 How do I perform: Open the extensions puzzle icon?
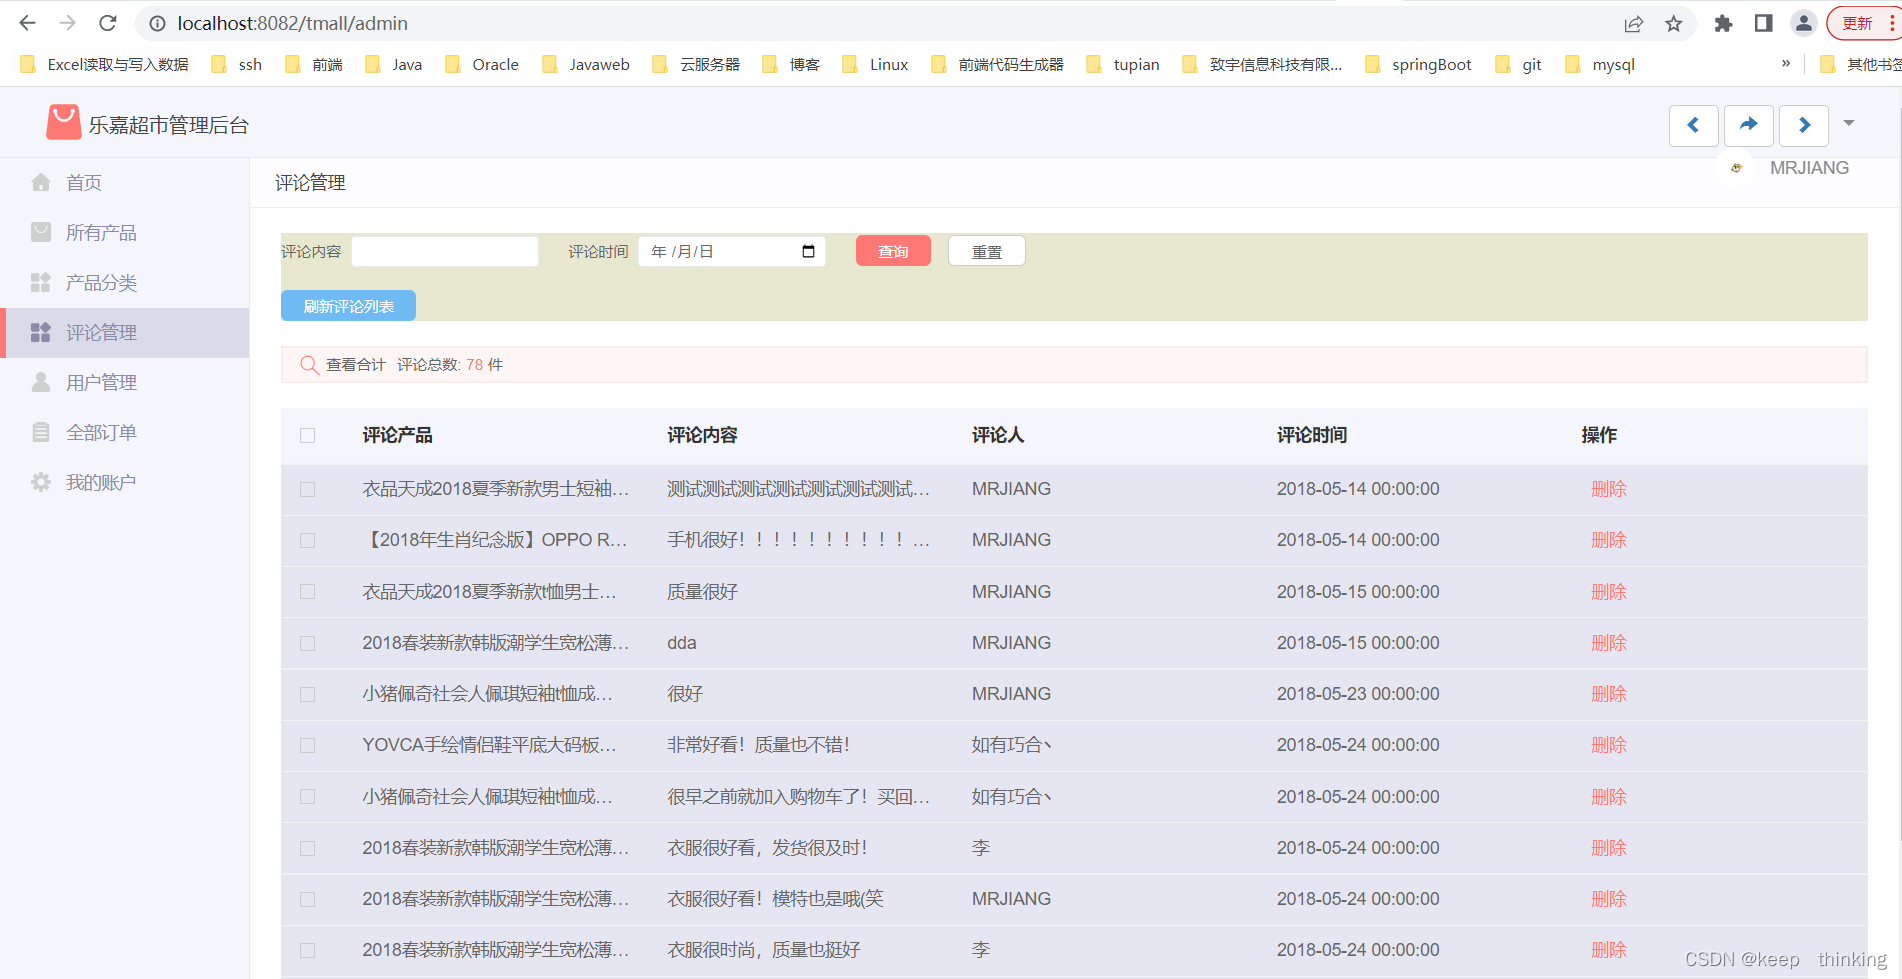pos(1723,23)
